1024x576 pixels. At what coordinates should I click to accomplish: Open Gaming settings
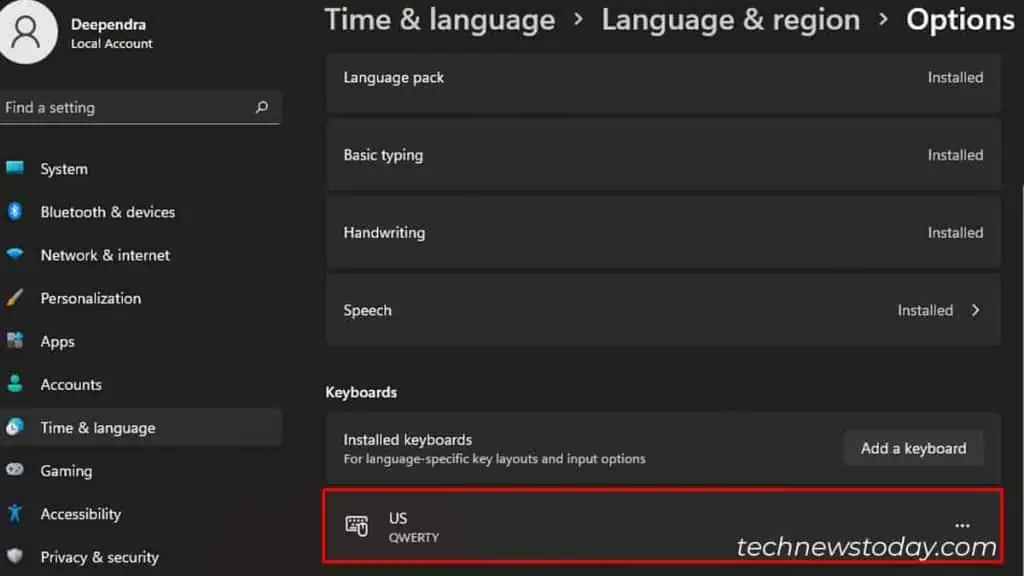coord(65,470)
